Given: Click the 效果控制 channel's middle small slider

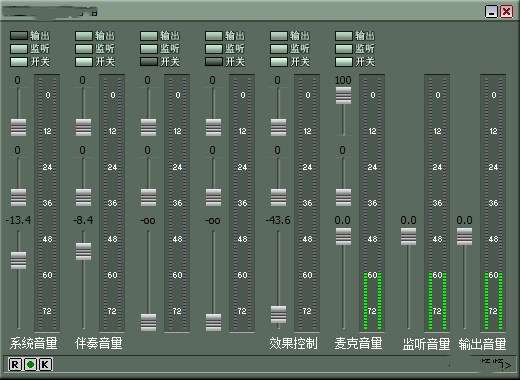Looking at the screenshot, I should click(278, 198).
